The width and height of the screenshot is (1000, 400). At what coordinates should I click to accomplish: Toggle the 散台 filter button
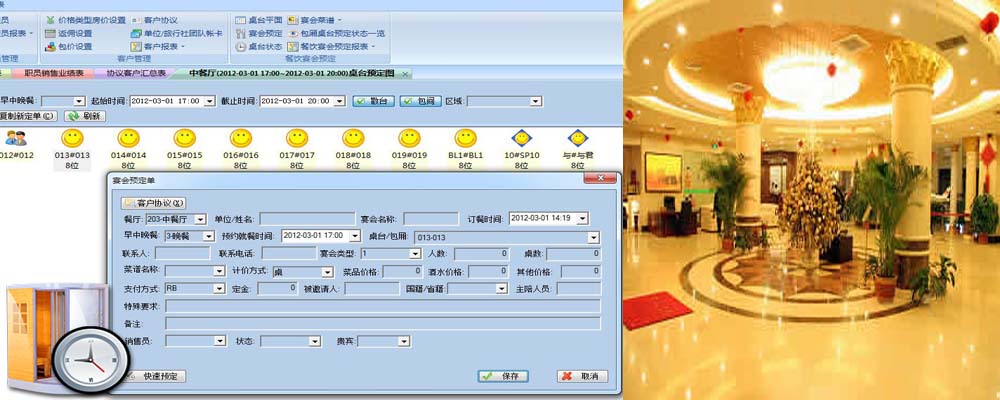(373, 101)
